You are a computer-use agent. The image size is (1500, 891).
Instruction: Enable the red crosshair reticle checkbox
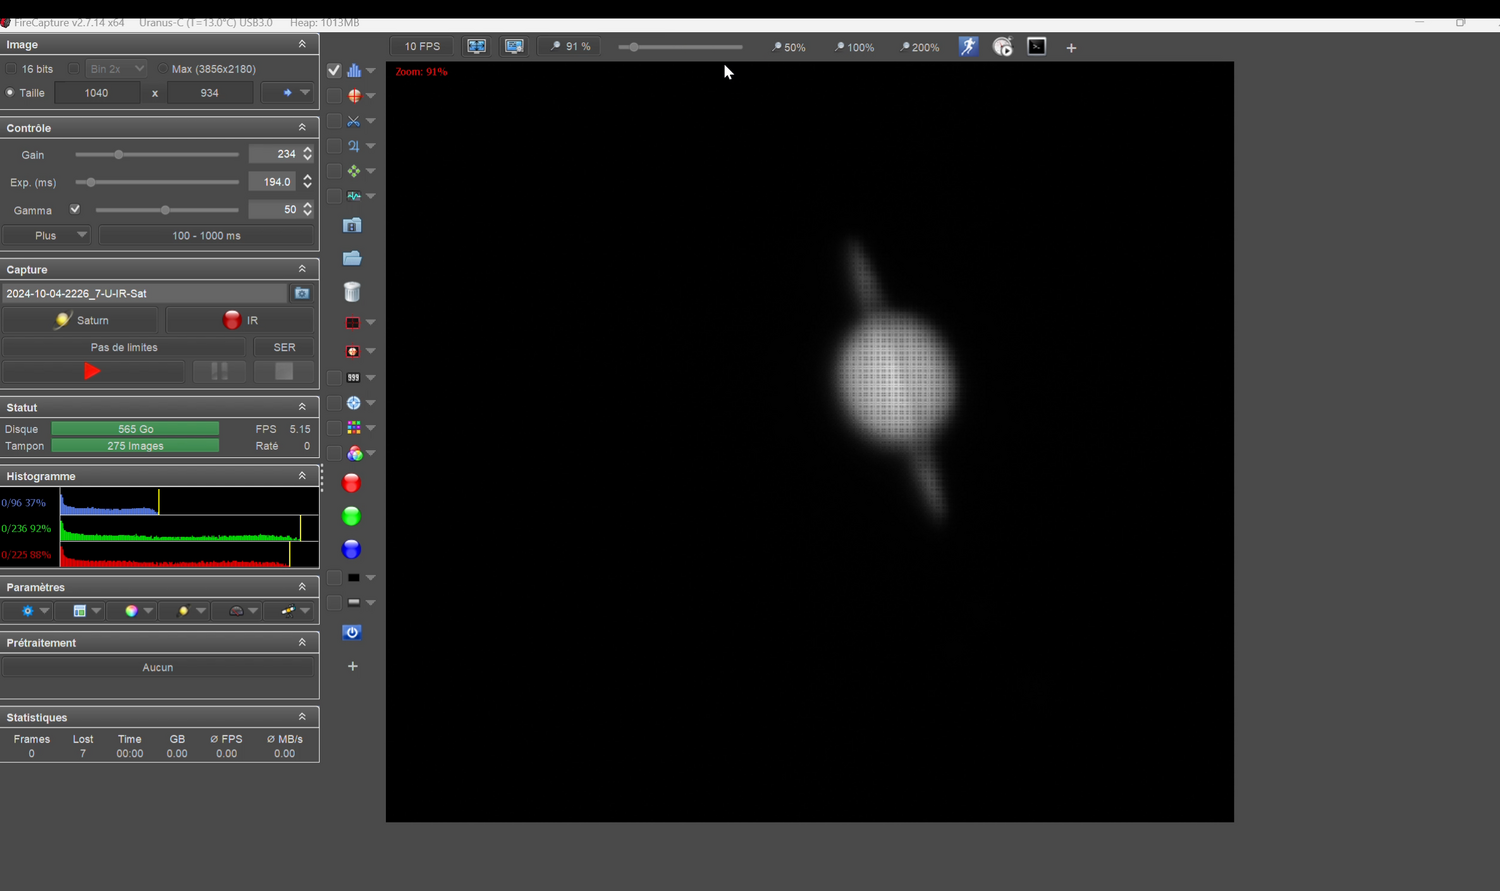(x=334, y=96)
